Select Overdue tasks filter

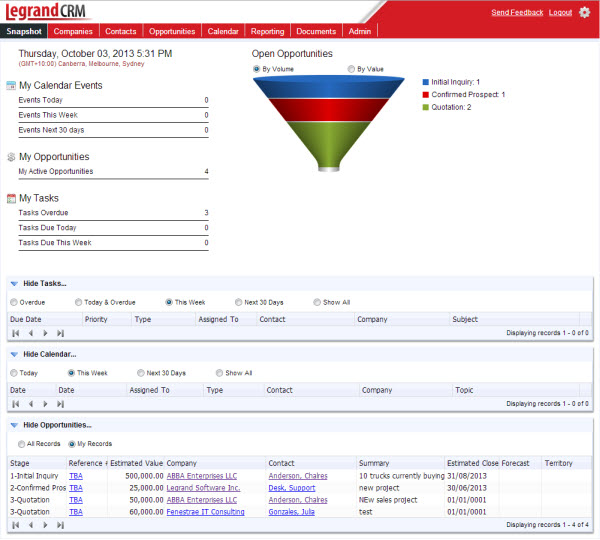[14, 302]
